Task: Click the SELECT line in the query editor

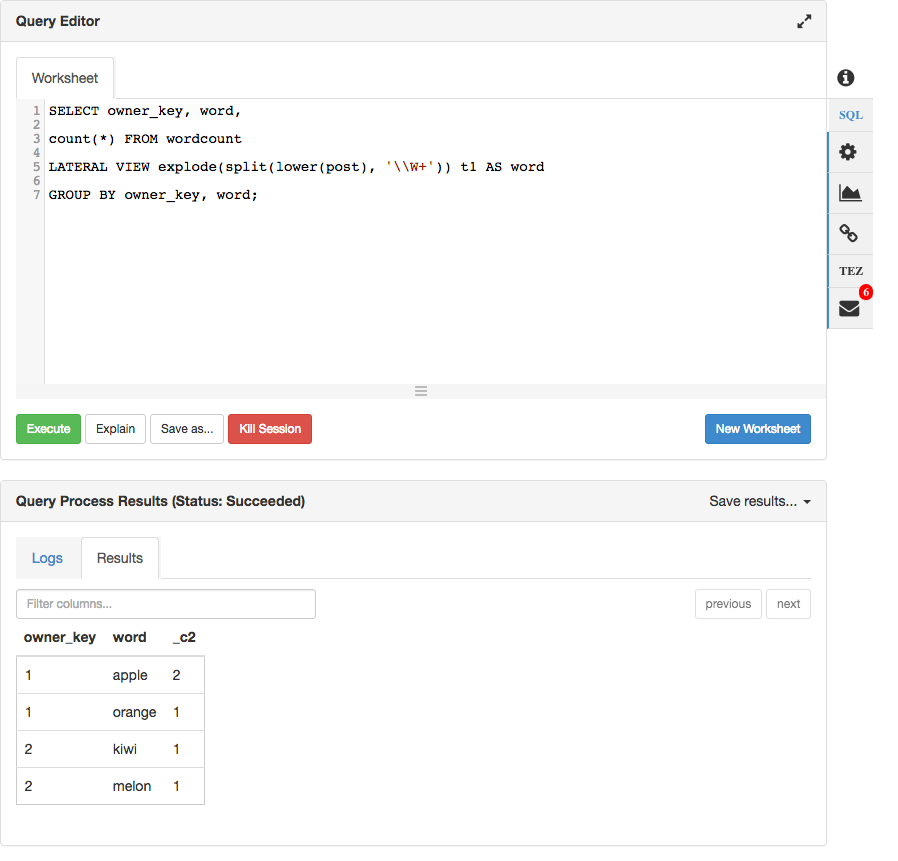Action: tap(145, 111)
